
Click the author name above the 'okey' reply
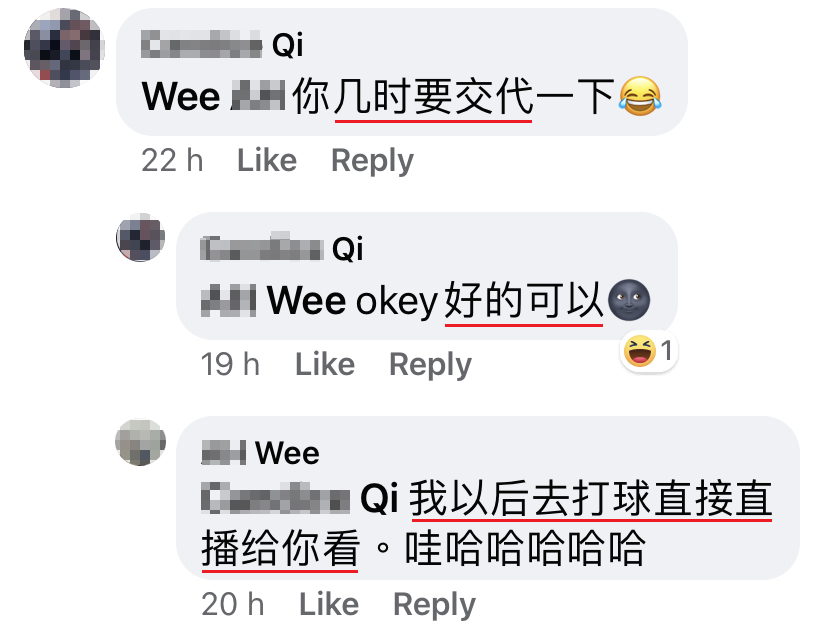[x=281, y=248]
